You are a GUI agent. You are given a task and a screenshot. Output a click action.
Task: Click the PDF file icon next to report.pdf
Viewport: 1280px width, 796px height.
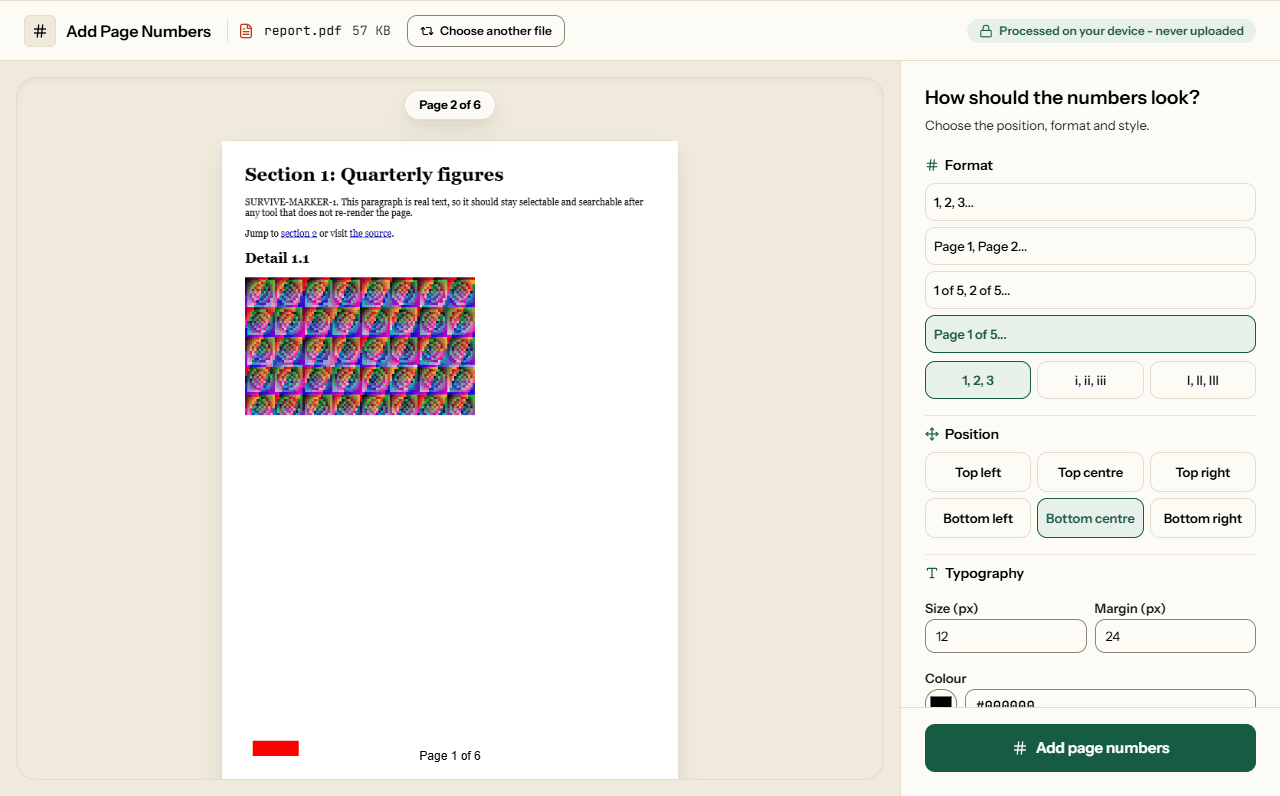(246, 31)
